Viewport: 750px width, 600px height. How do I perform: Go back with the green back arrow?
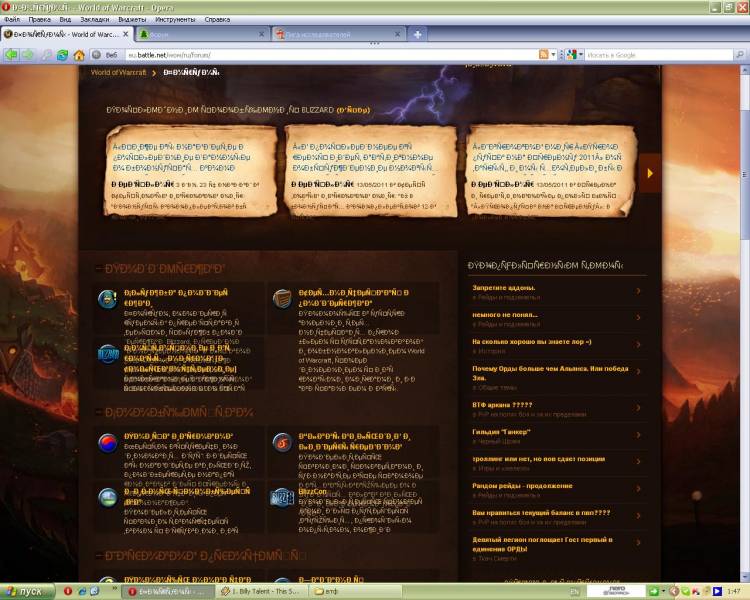pyautogui.click(x=11, y=55)
